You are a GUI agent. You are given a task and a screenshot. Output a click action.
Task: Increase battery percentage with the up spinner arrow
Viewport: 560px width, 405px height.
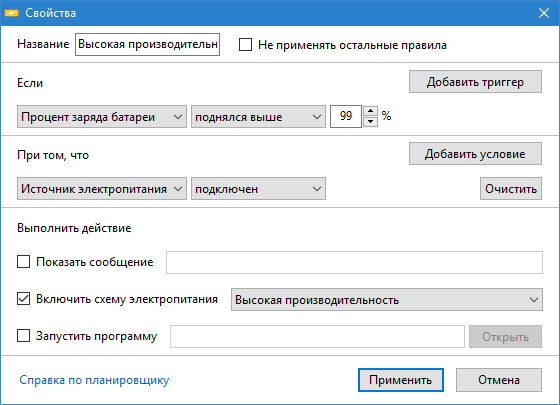click(x=371, y=111)
